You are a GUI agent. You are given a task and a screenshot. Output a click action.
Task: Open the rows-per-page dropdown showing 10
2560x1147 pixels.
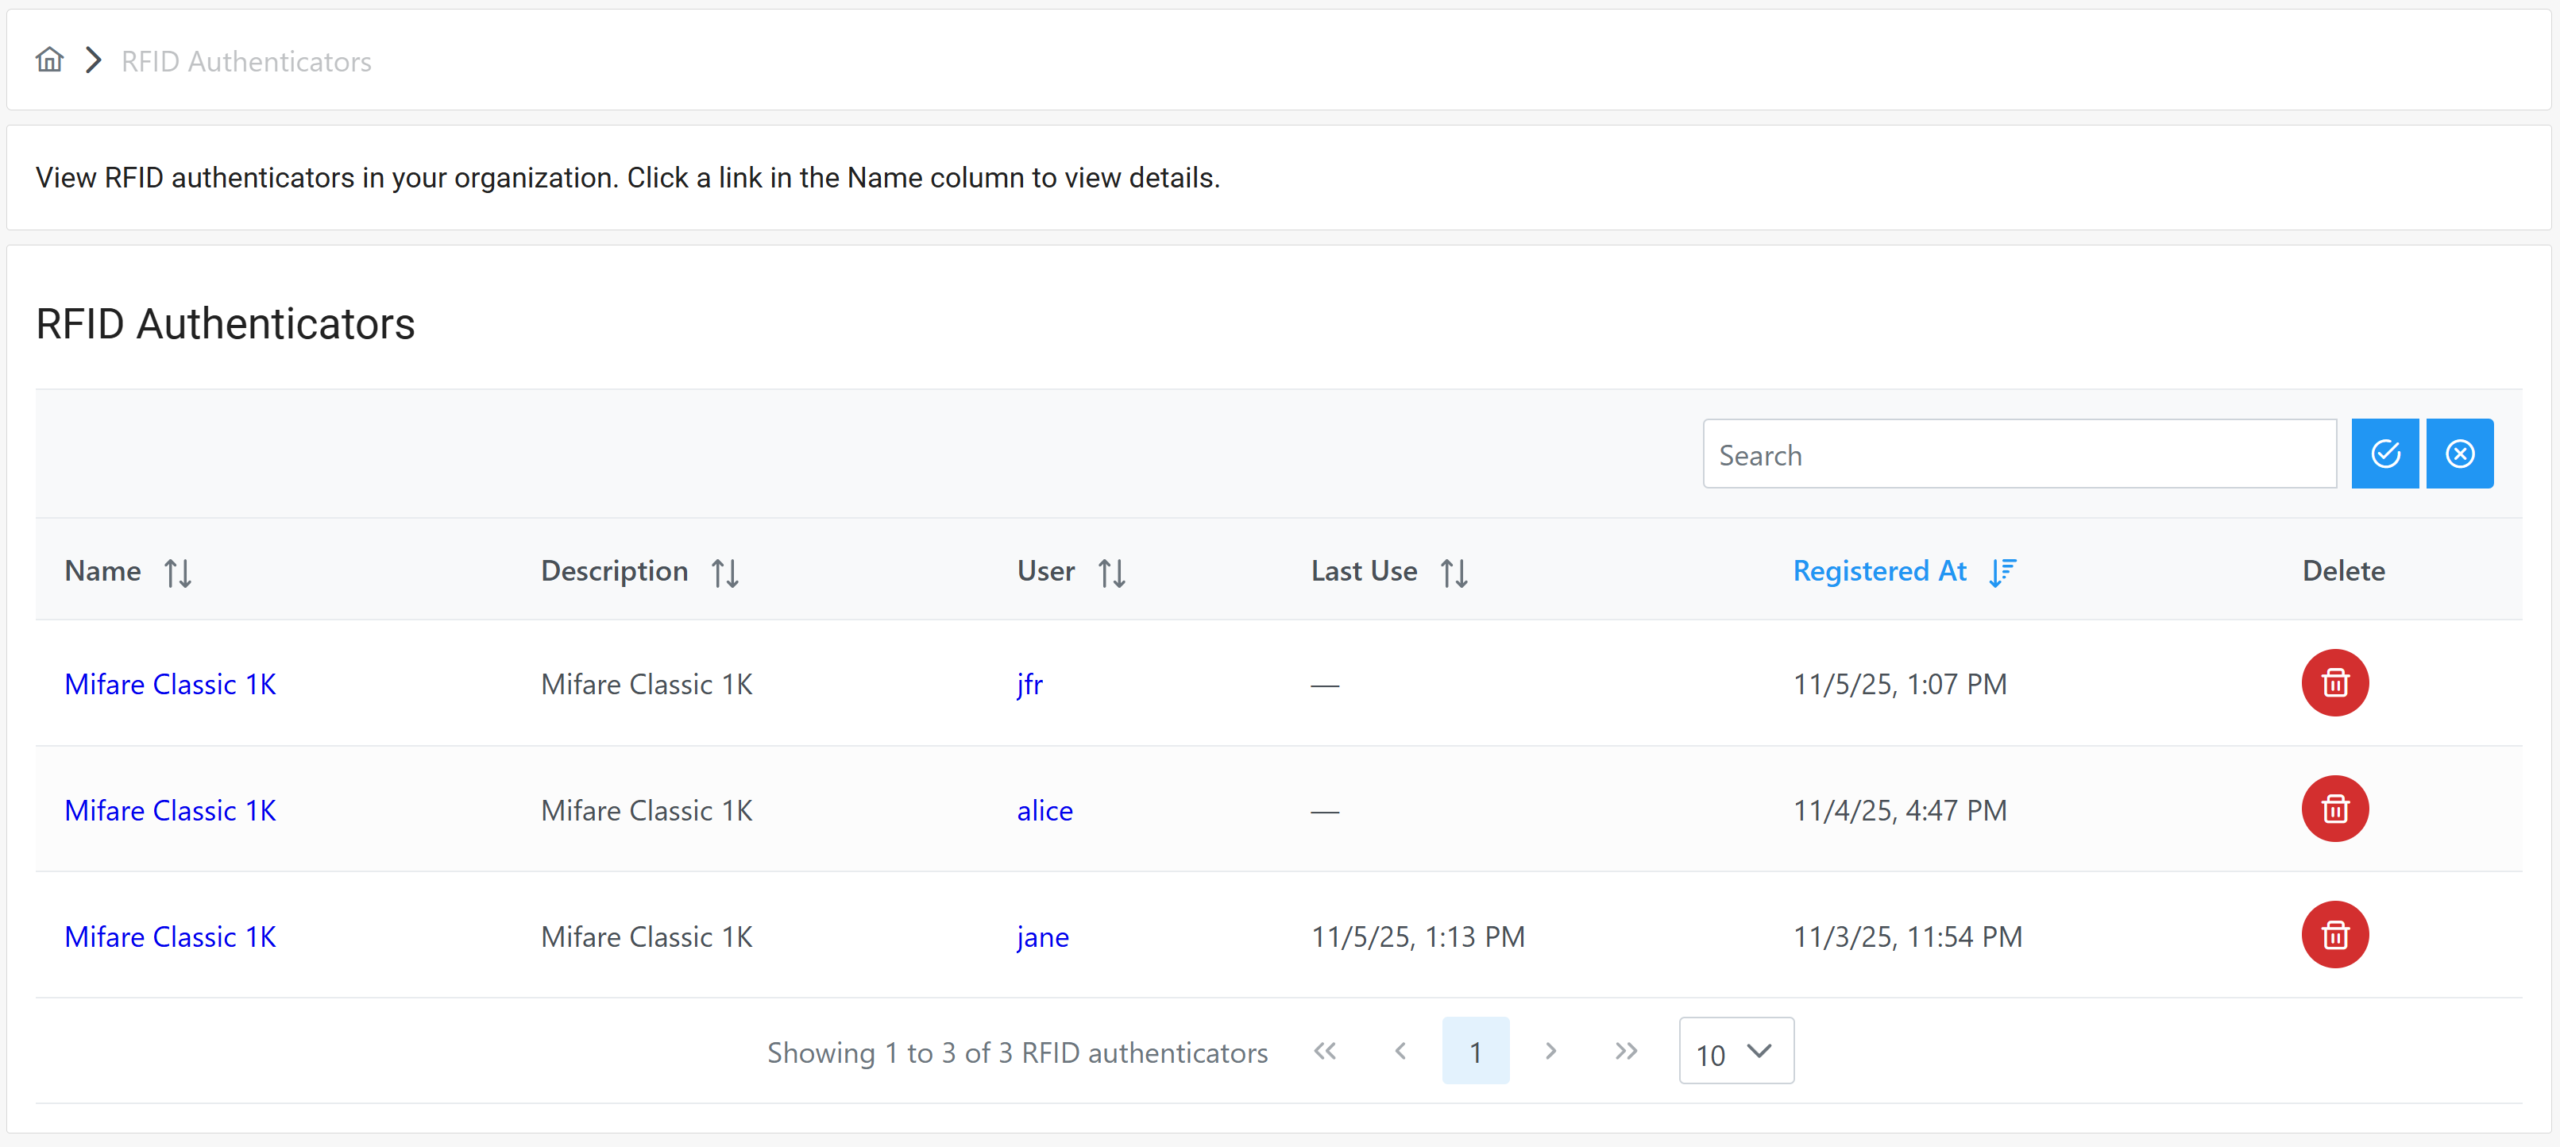(x=1735, y=1051)
